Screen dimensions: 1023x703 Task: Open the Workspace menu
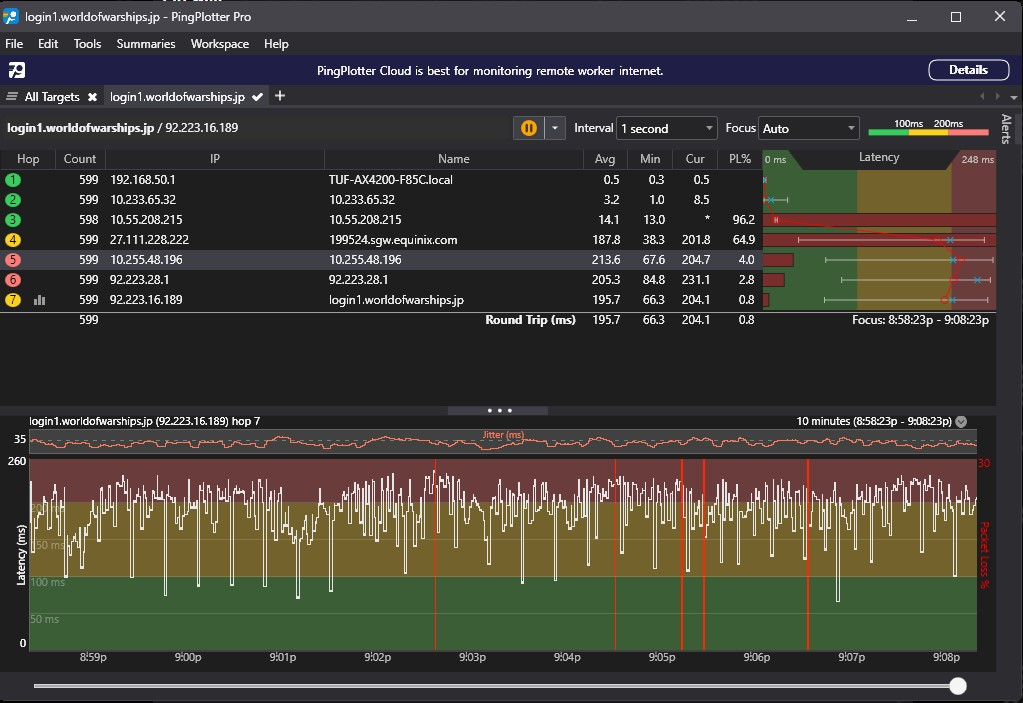pyautogui.click(x=220, y=44)
